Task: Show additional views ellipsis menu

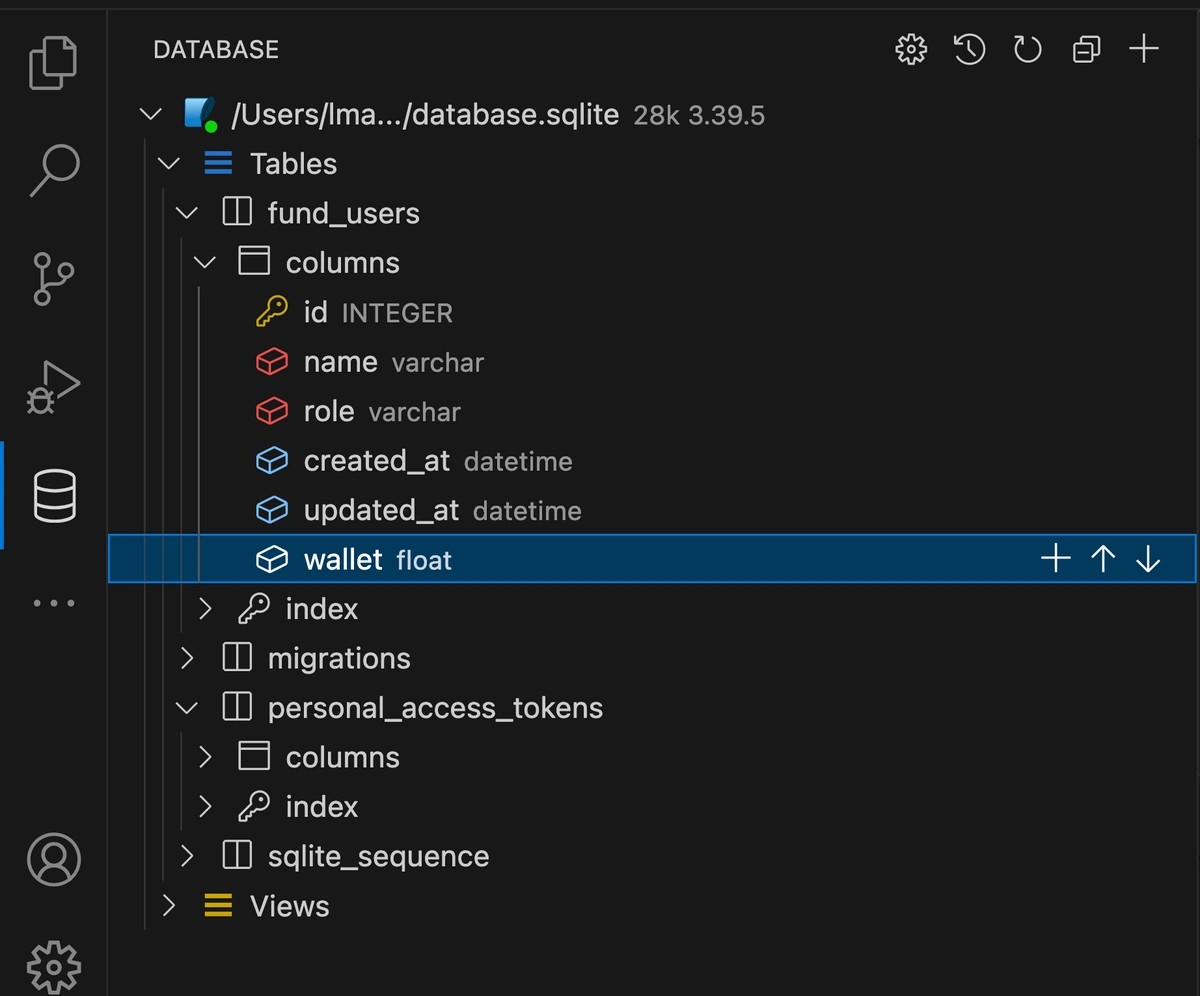Action: (x=53, y=603)
